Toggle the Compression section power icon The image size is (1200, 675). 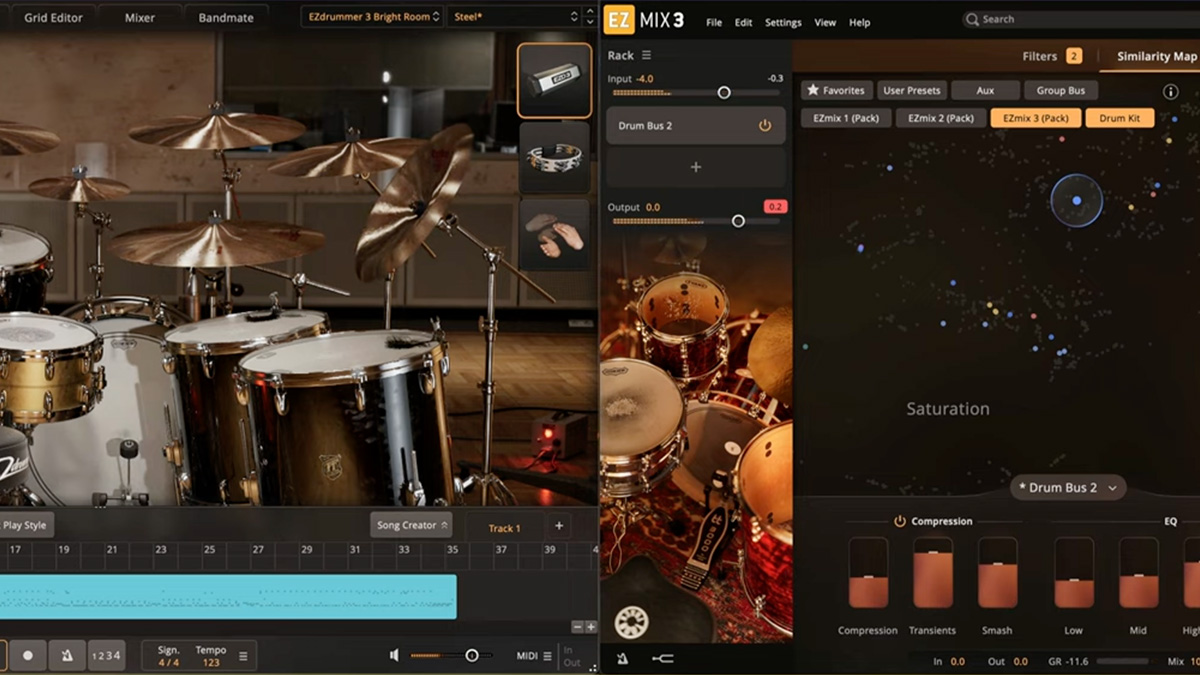click(x=900, y=521)
